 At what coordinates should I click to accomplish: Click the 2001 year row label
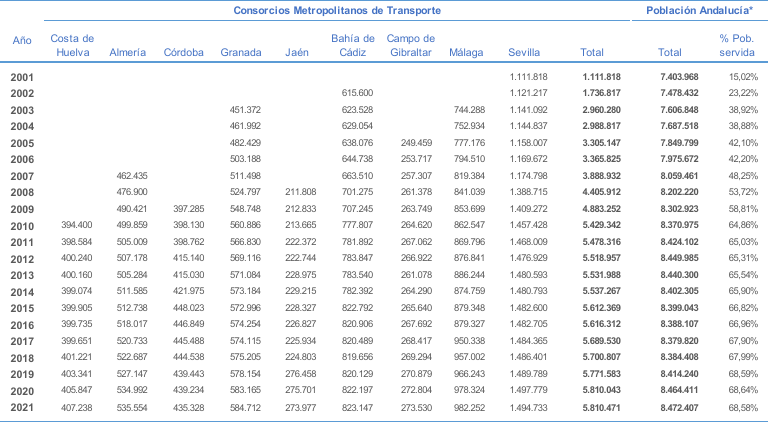coord(22,77)
